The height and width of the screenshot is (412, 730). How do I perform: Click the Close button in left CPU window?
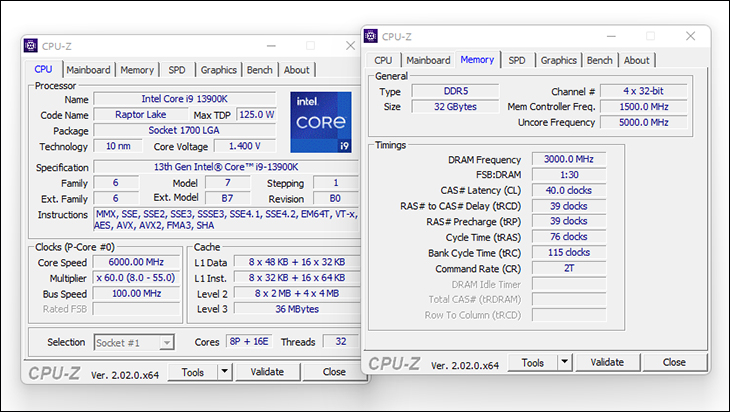click(x=334, y=372)
